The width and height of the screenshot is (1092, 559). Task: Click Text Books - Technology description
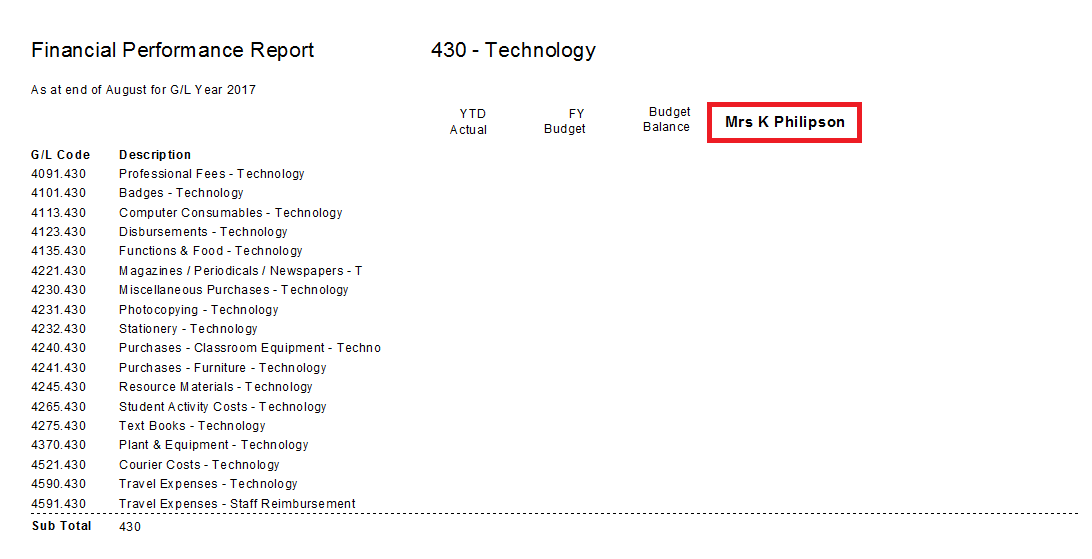[192, 425]
